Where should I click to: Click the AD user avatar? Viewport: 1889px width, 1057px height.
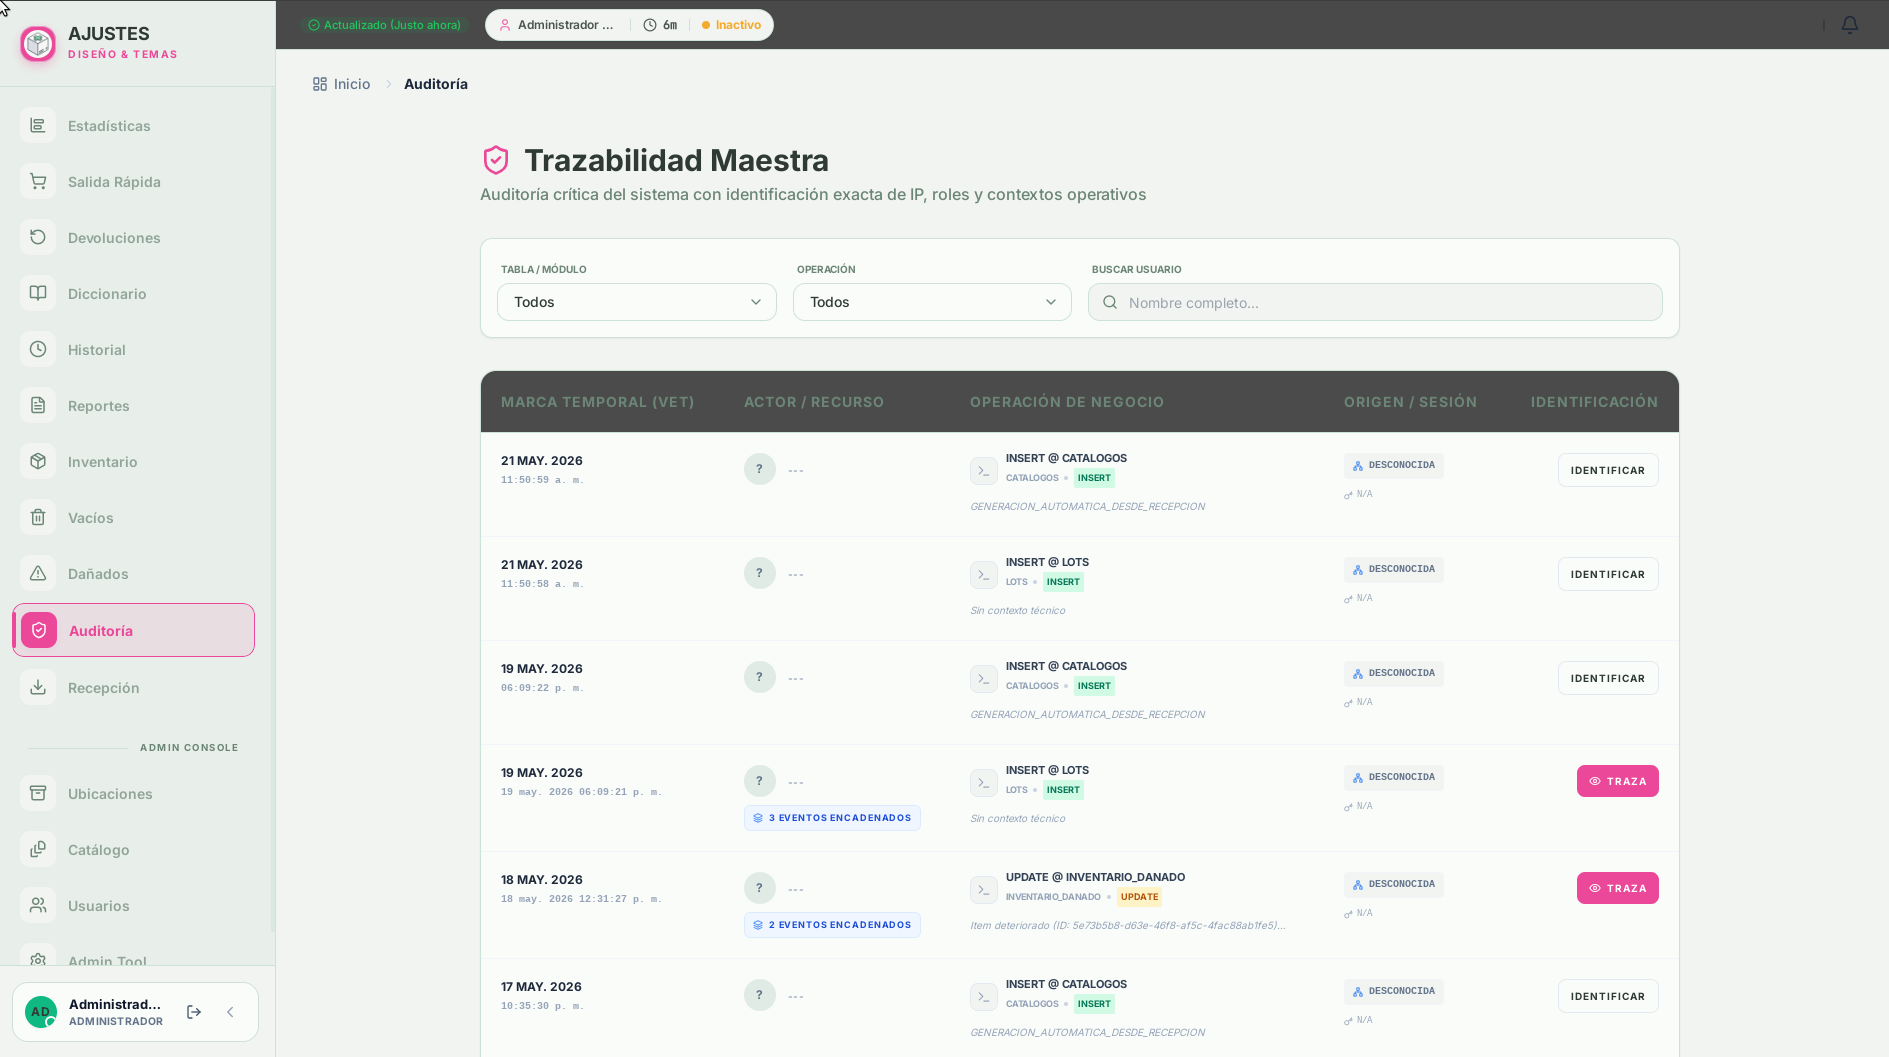click(41, 1012)
